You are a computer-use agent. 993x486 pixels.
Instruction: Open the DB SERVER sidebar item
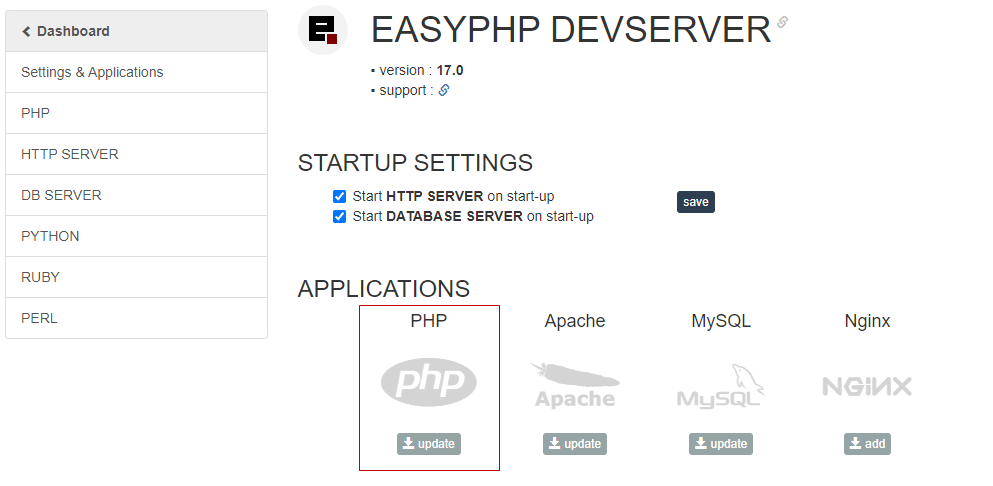click(x=61, y=195)
